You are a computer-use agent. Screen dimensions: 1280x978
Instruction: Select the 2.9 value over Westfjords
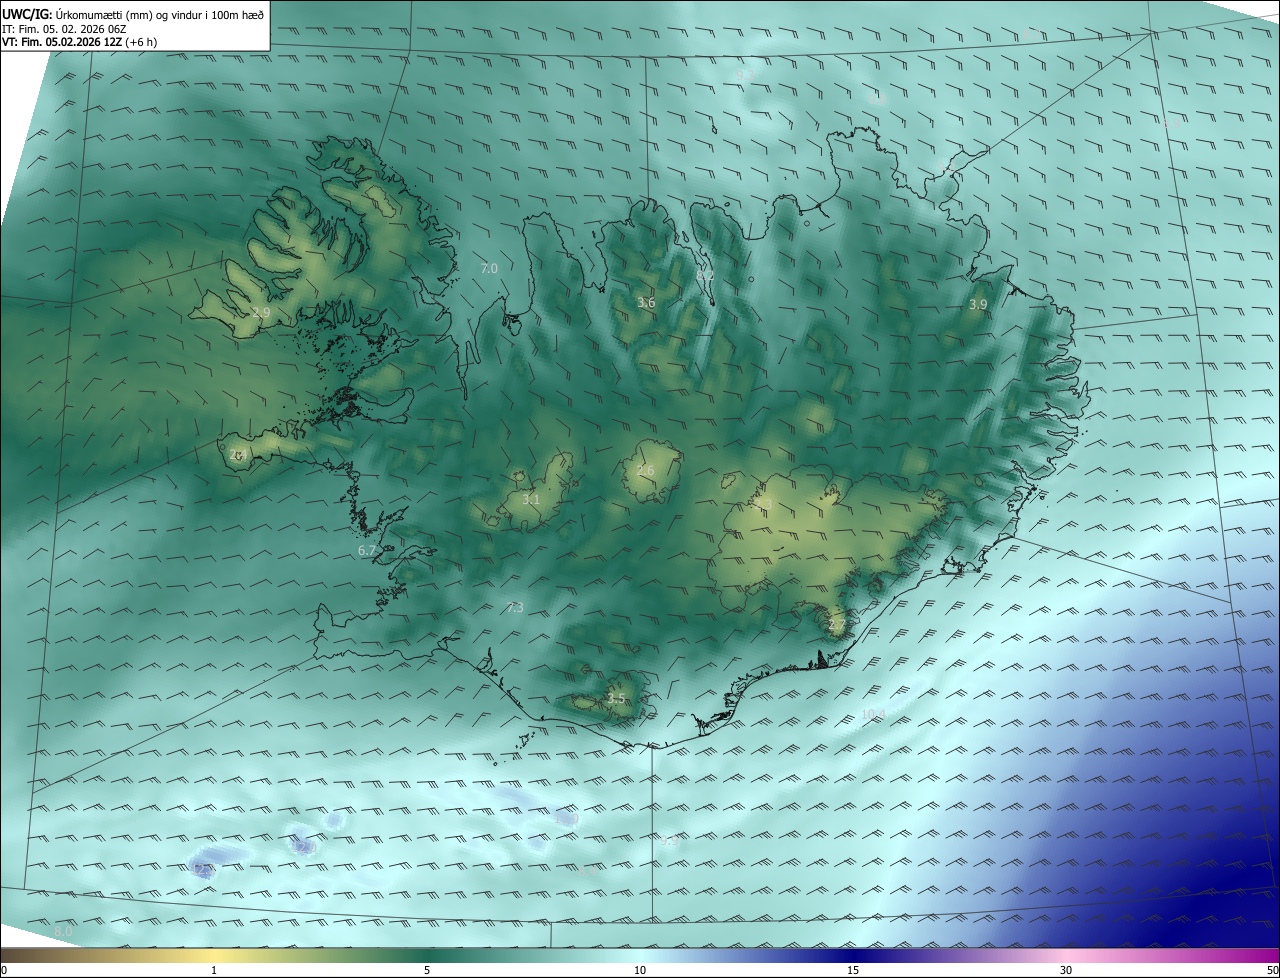(x=261, y=313)
